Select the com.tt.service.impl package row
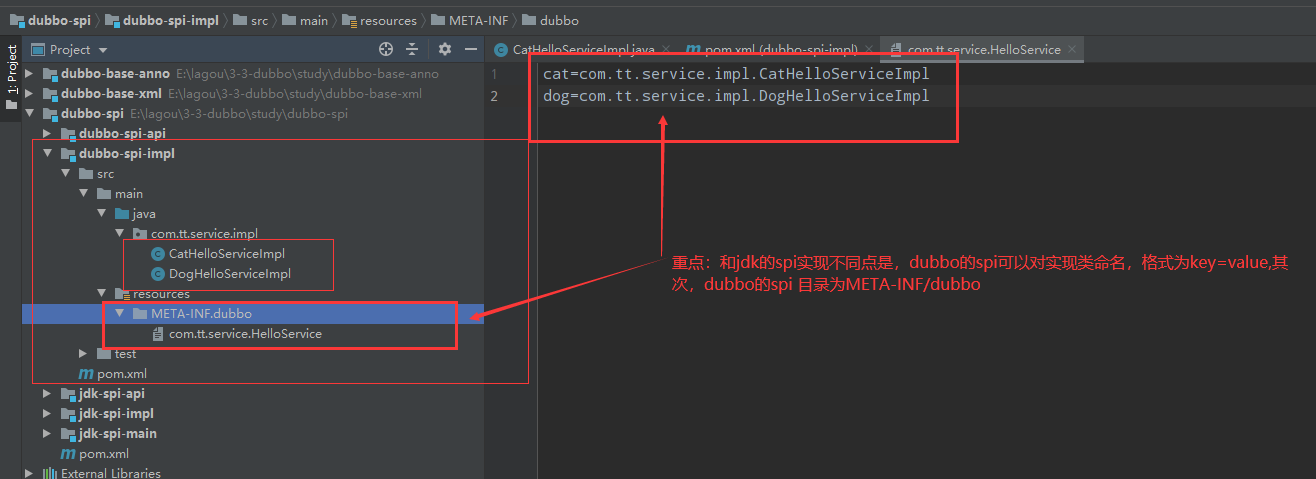1316x479 pixels. [x=253, y=234]
